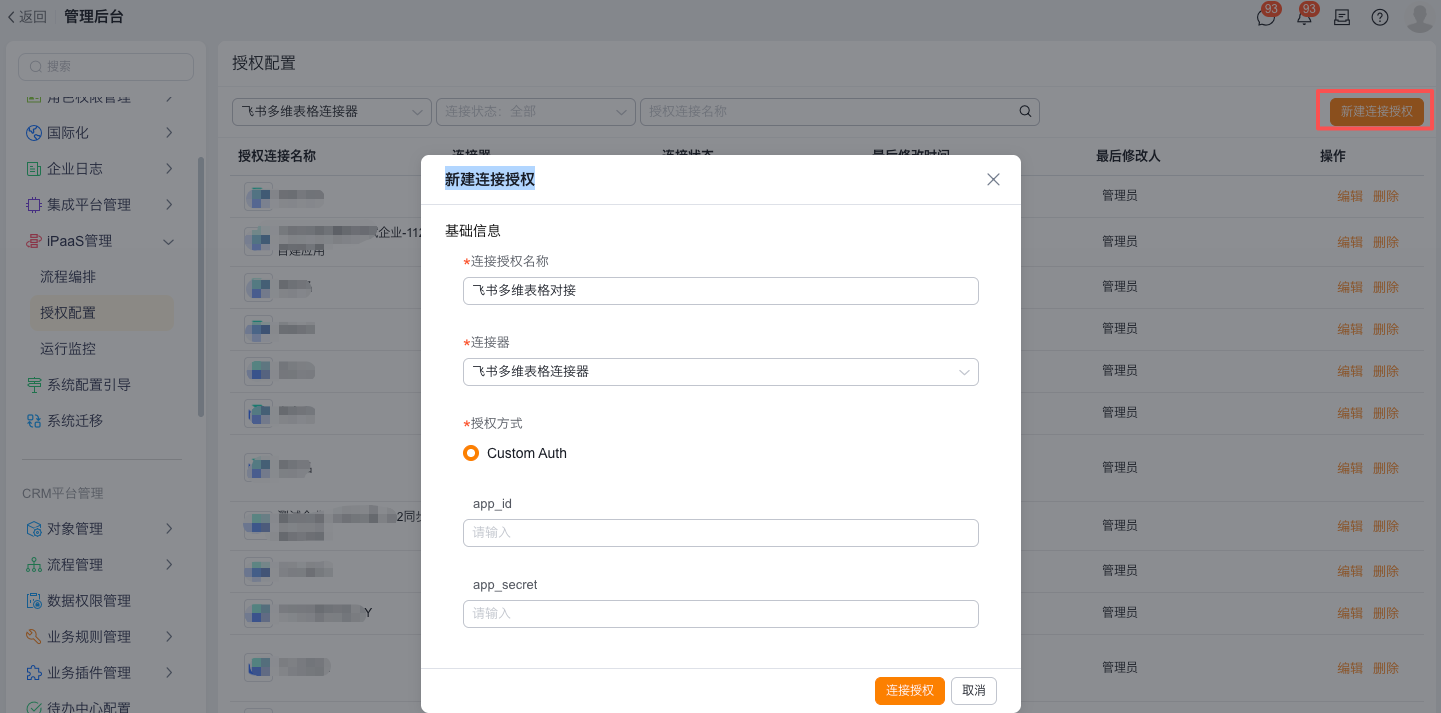The image size is (1441, 713).
Task: Open the notification bell icon
Action: 1304,17
